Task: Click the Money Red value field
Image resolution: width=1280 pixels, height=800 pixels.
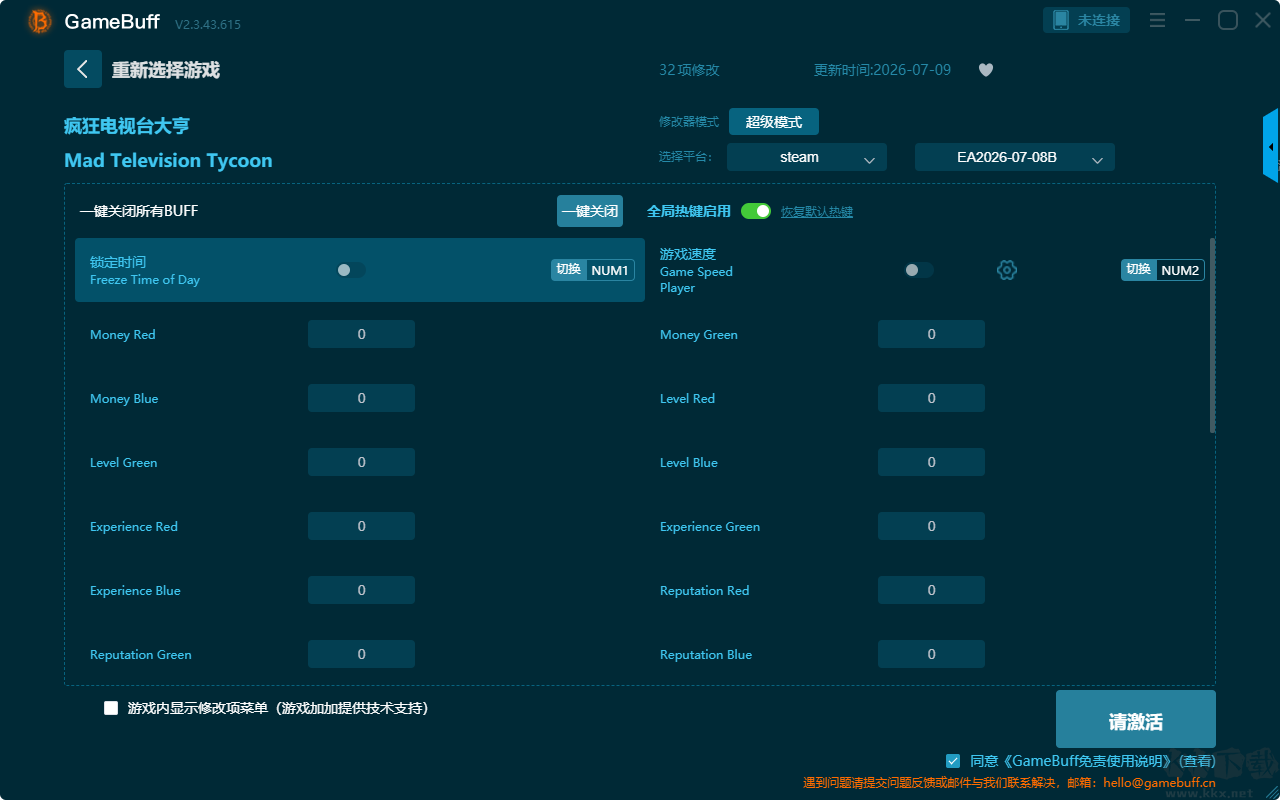Action: (361, 334)
